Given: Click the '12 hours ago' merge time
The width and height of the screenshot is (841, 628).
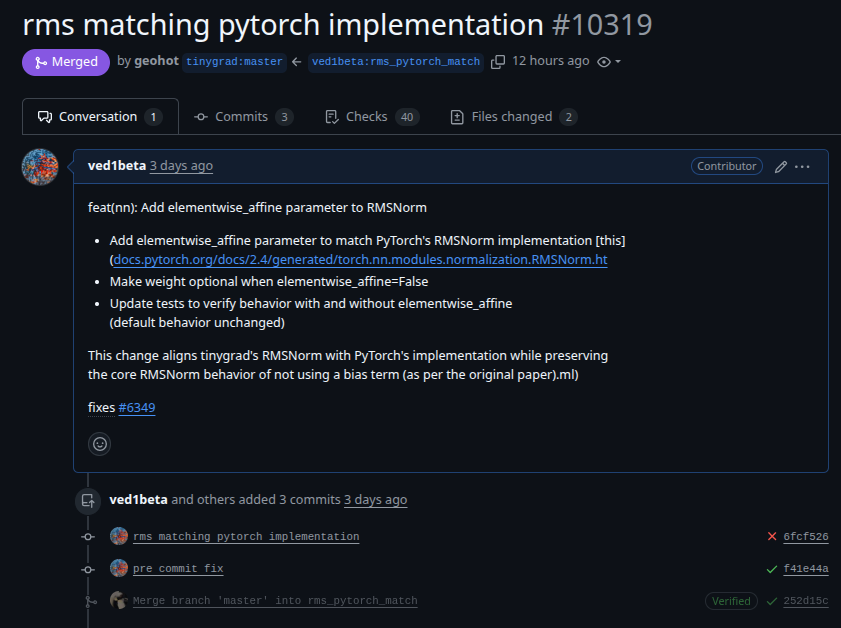Looking at the screenshot, I should (551, 61).
